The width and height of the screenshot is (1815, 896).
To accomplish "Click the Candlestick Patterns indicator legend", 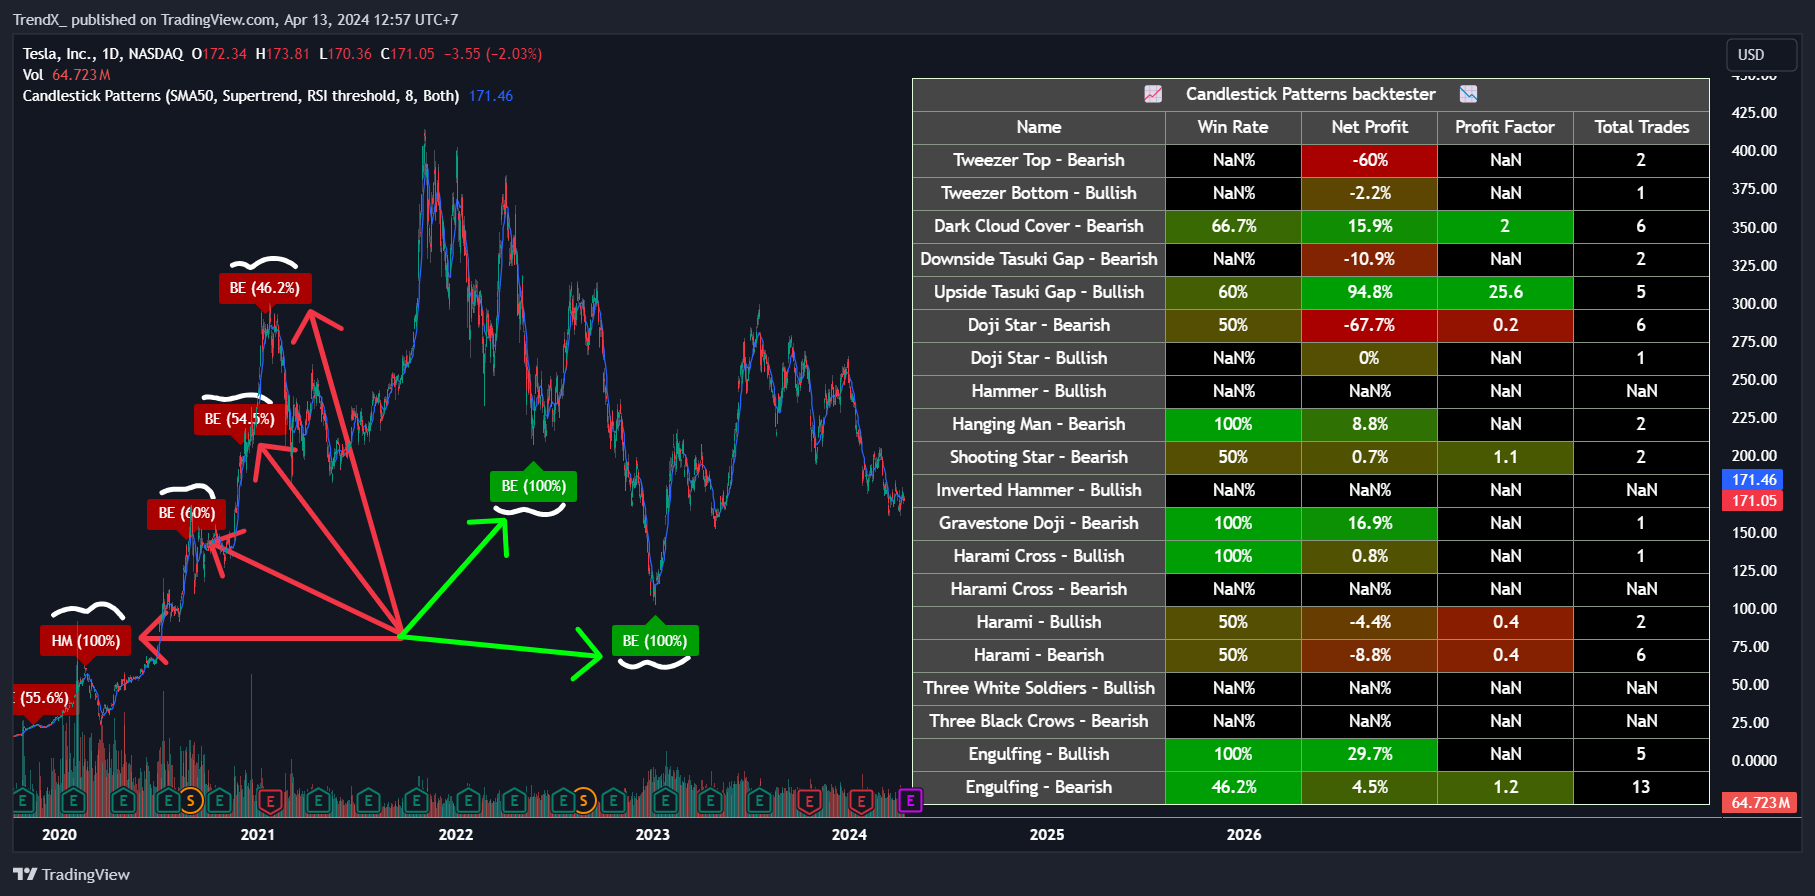I will pos(241,96).
